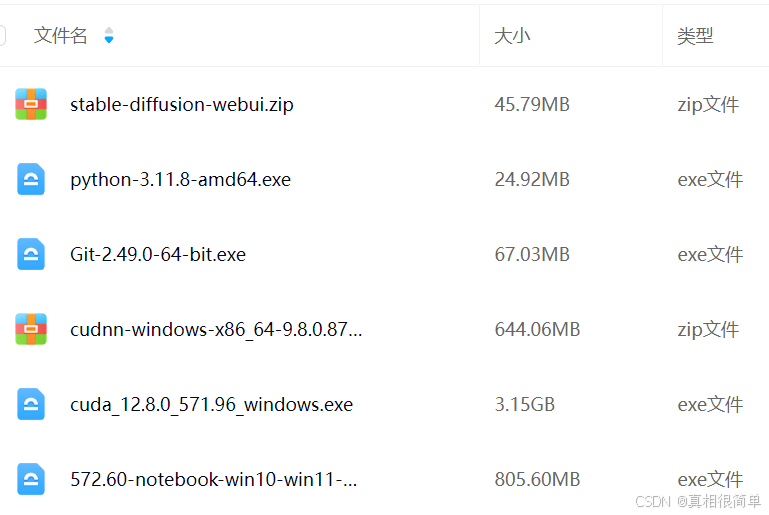The height and width of the screenshot is (515, 769).
Task: Open cudnn-windows-x86_64 file name
Action: tap(216, 330)
